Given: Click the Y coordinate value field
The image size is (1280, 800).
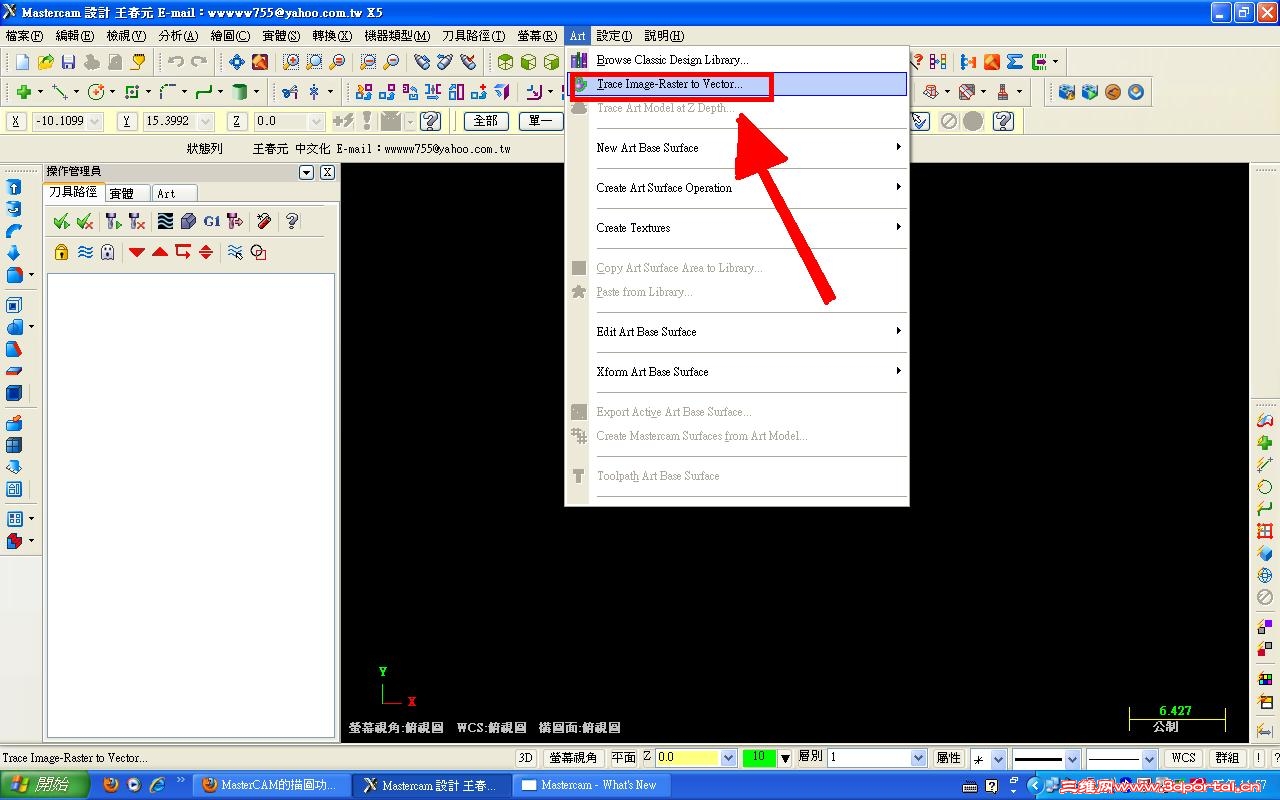Looking at the screenshot, I should tap(170, 121).
